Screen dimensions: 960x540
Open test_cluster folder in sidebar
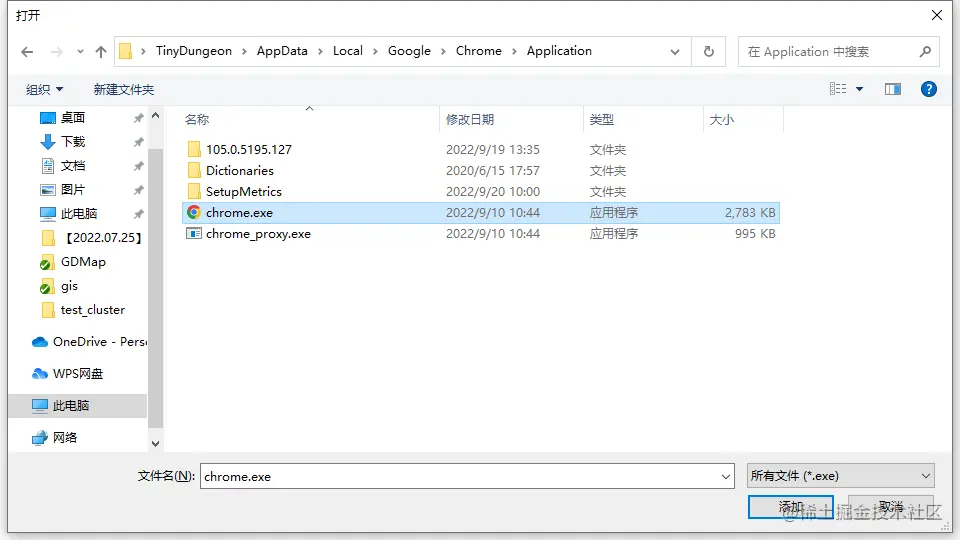click(92, 310)
